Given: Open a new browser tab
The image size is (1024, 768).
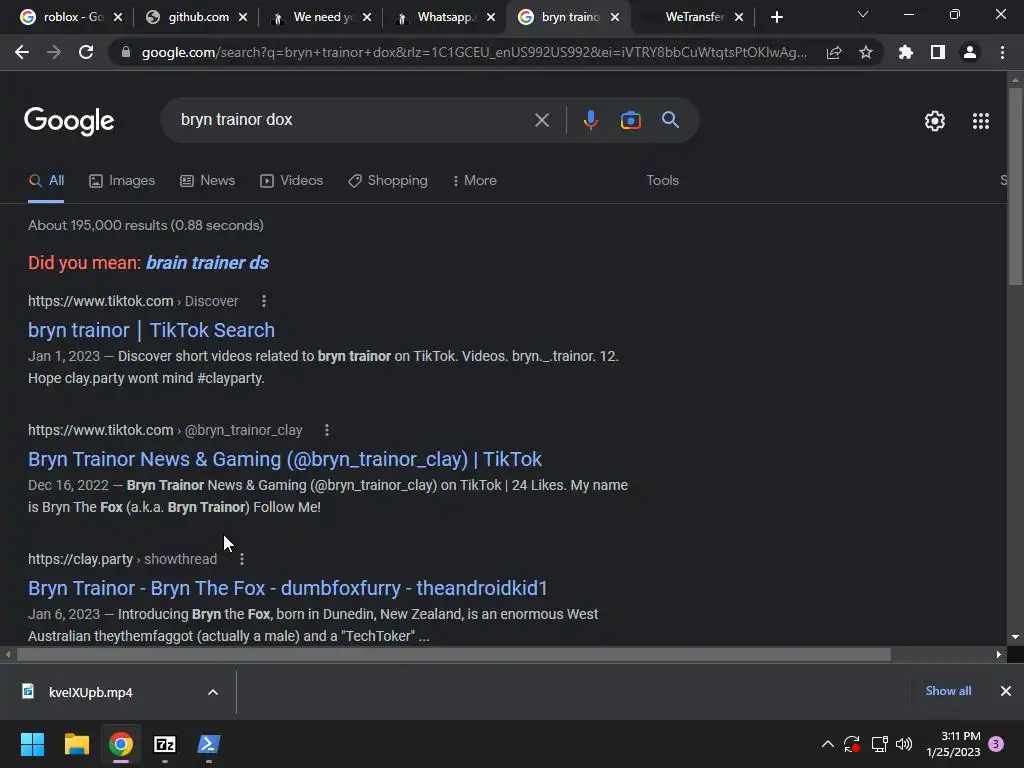Looking at the screenshot, I should click(x=776, y=17).
